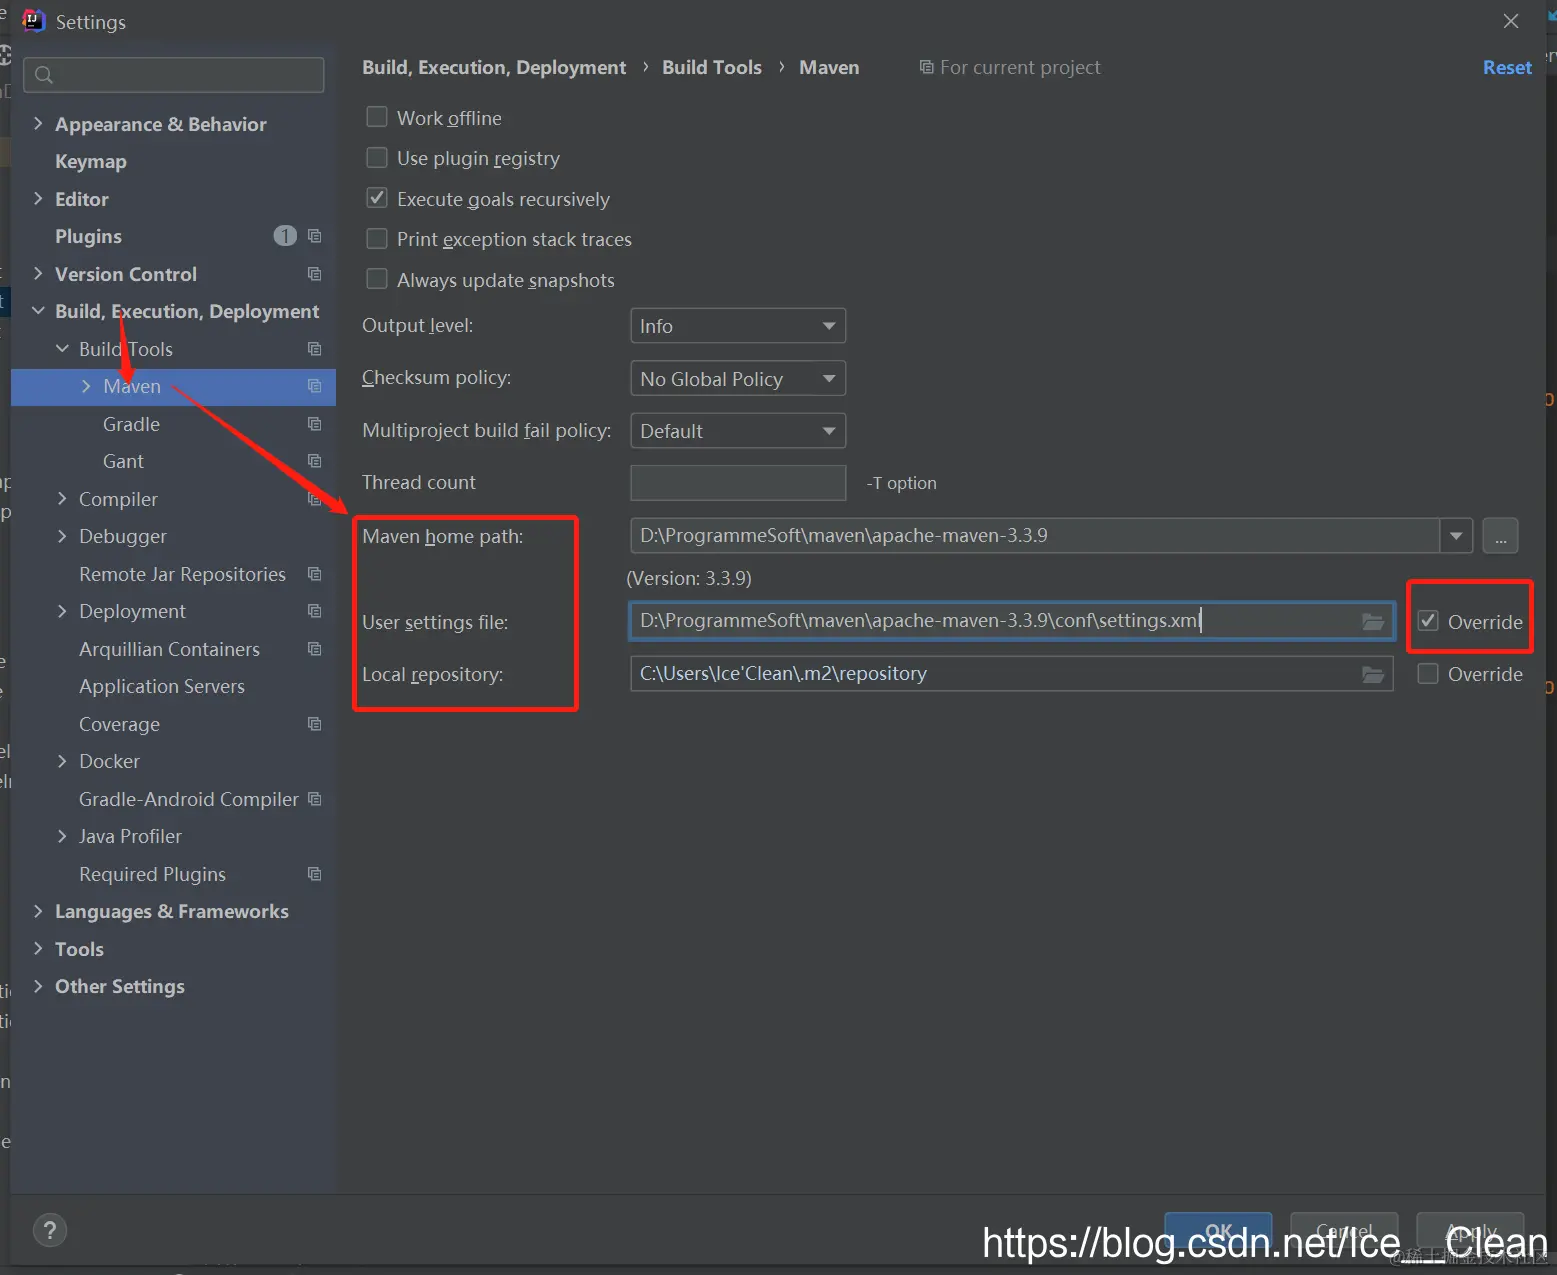Click the project-level icon next to Required Plugins

point(314,874)
